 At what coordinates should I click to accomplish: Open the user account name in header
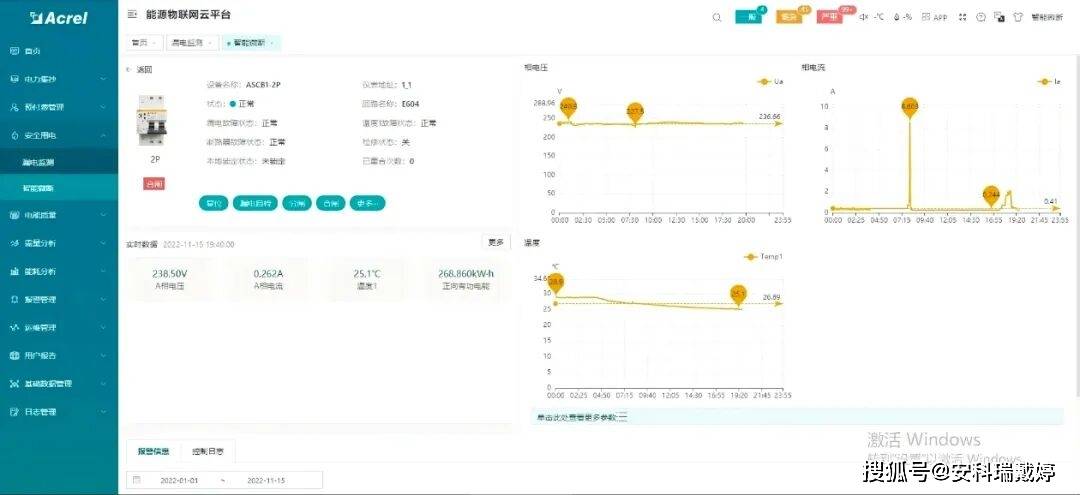point(1047,17)
